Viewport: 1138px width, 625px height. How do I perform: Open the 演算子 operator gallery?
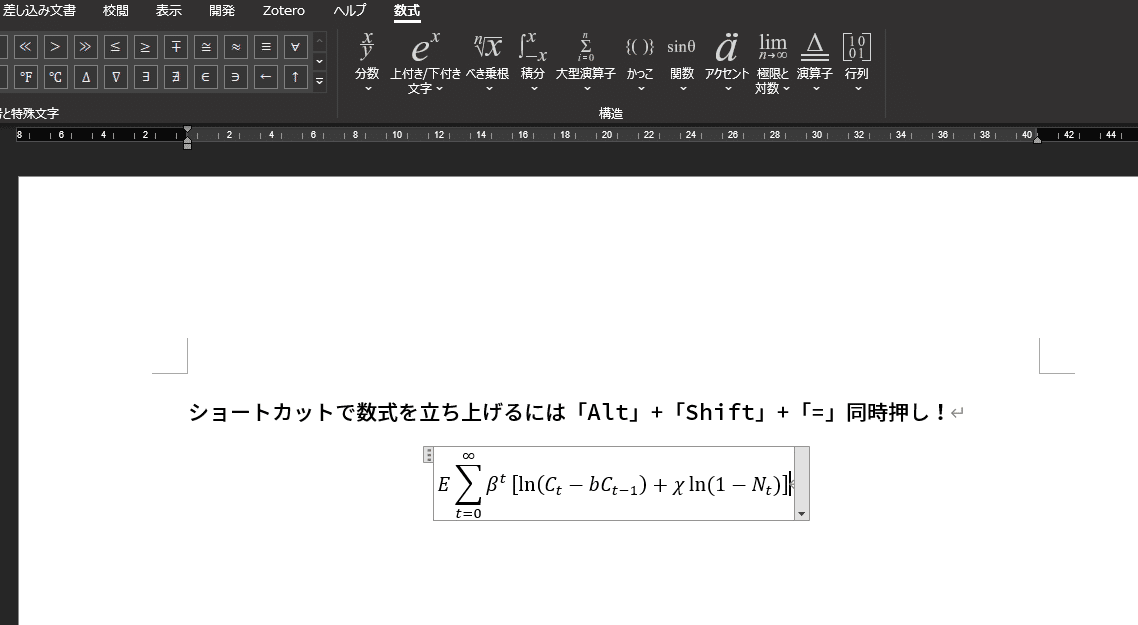[815, 62]
